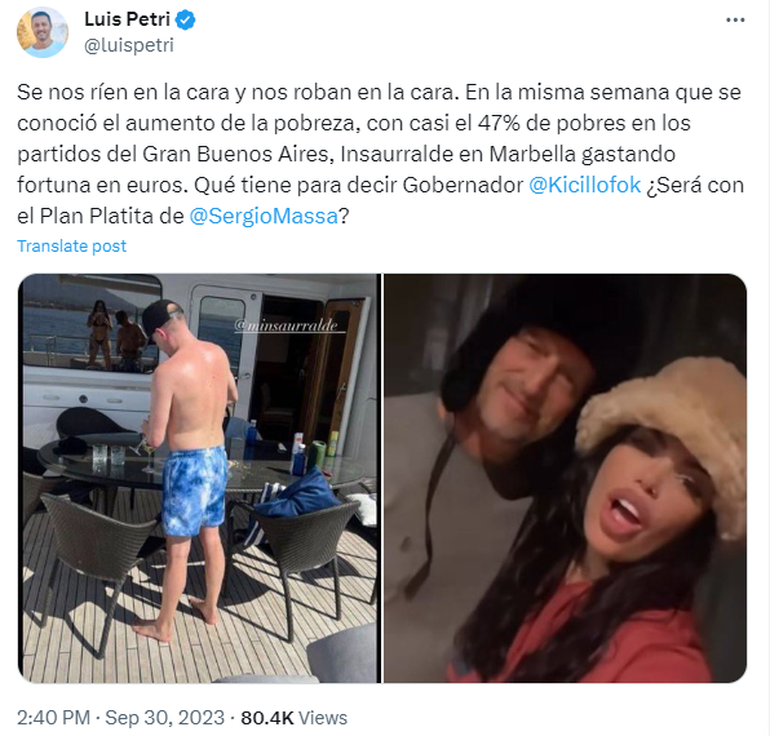Click Translate post
Image resolution: width=770 pixels, height=736 pixels.
pyautogui.click(x=72, y=246)
